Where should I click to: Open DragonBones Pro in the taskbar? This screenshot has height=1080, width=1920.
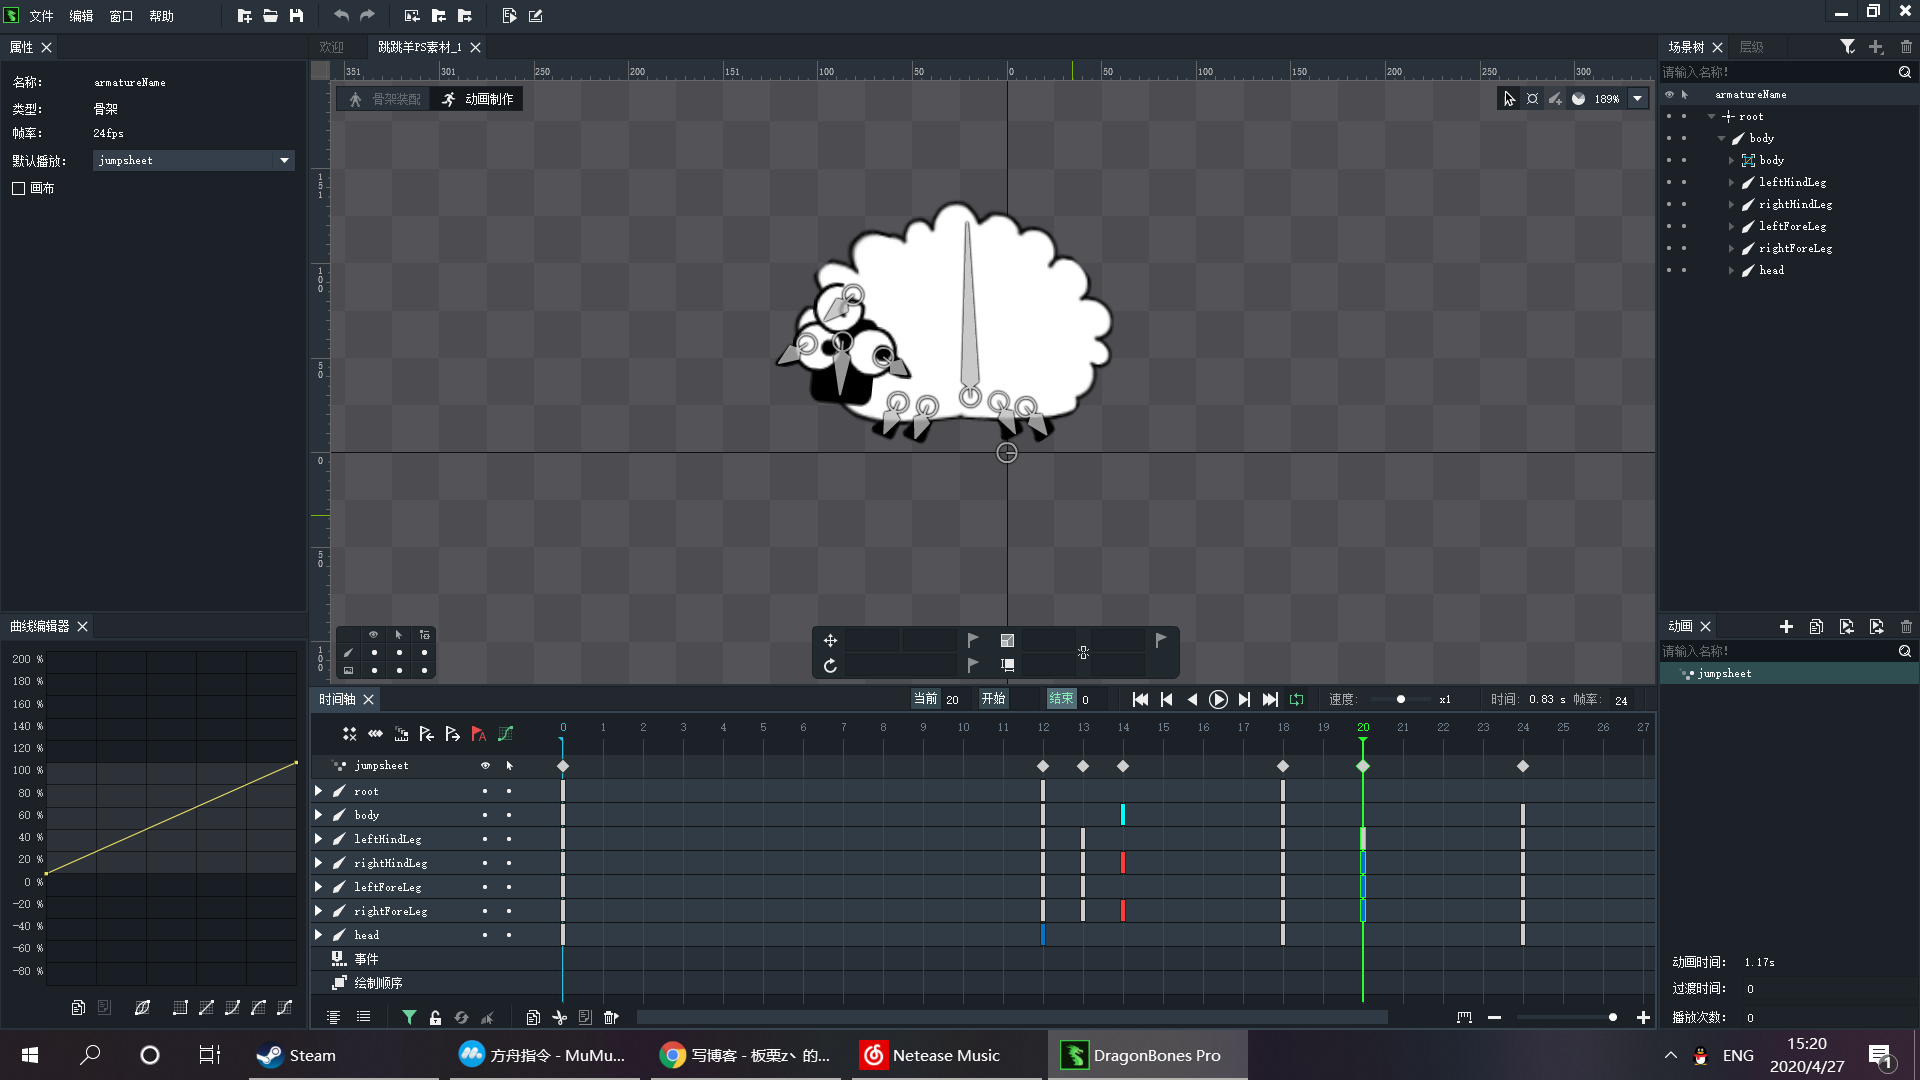pos(1147,1055)
